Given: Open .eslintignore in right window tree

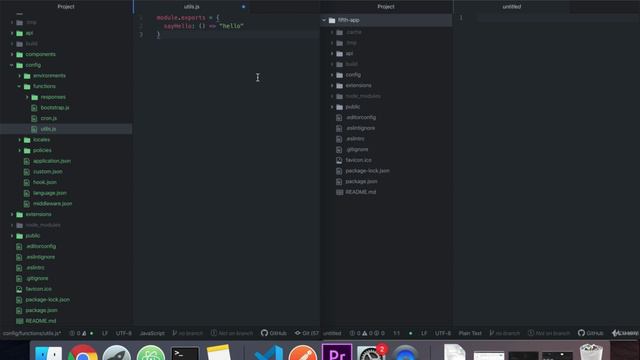Looking at the screenshot, I should click(x=360, y=128).
